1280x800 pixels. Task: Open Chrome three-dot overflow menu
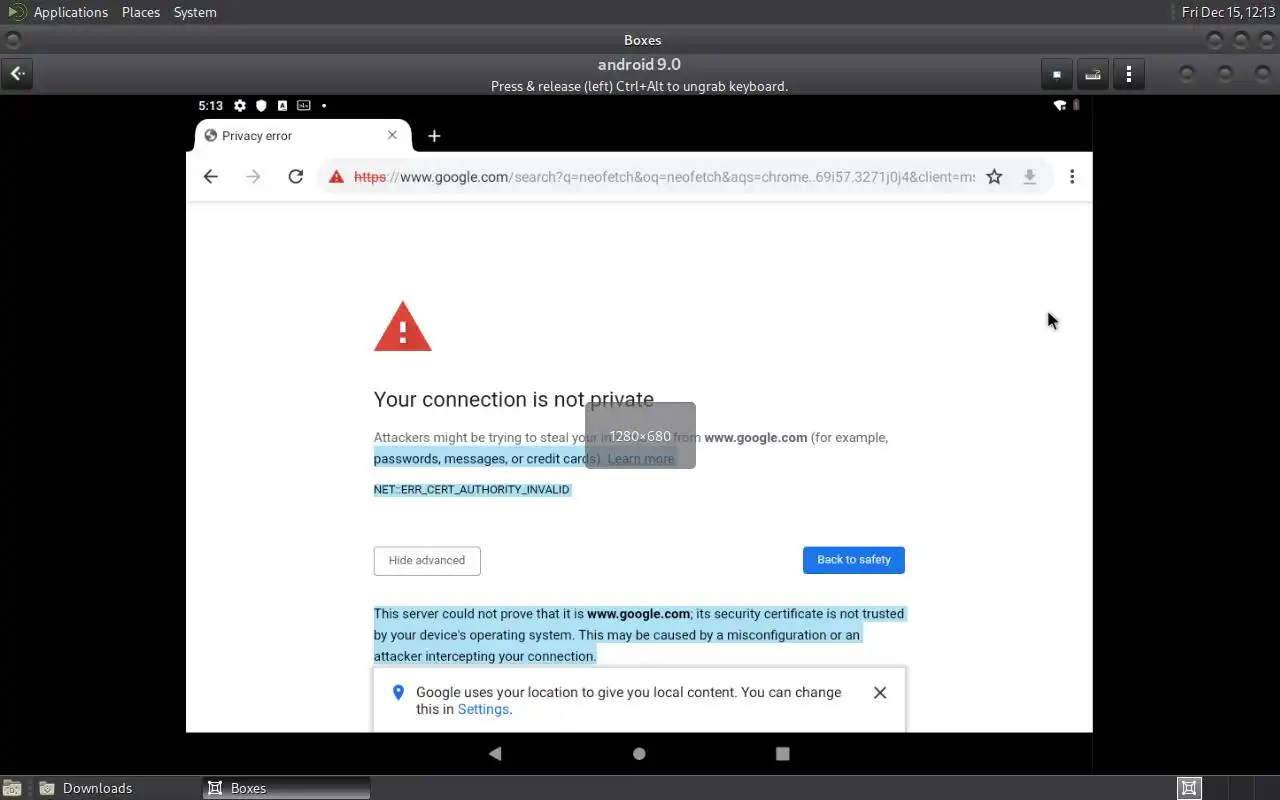click(x=1072, y=177)
